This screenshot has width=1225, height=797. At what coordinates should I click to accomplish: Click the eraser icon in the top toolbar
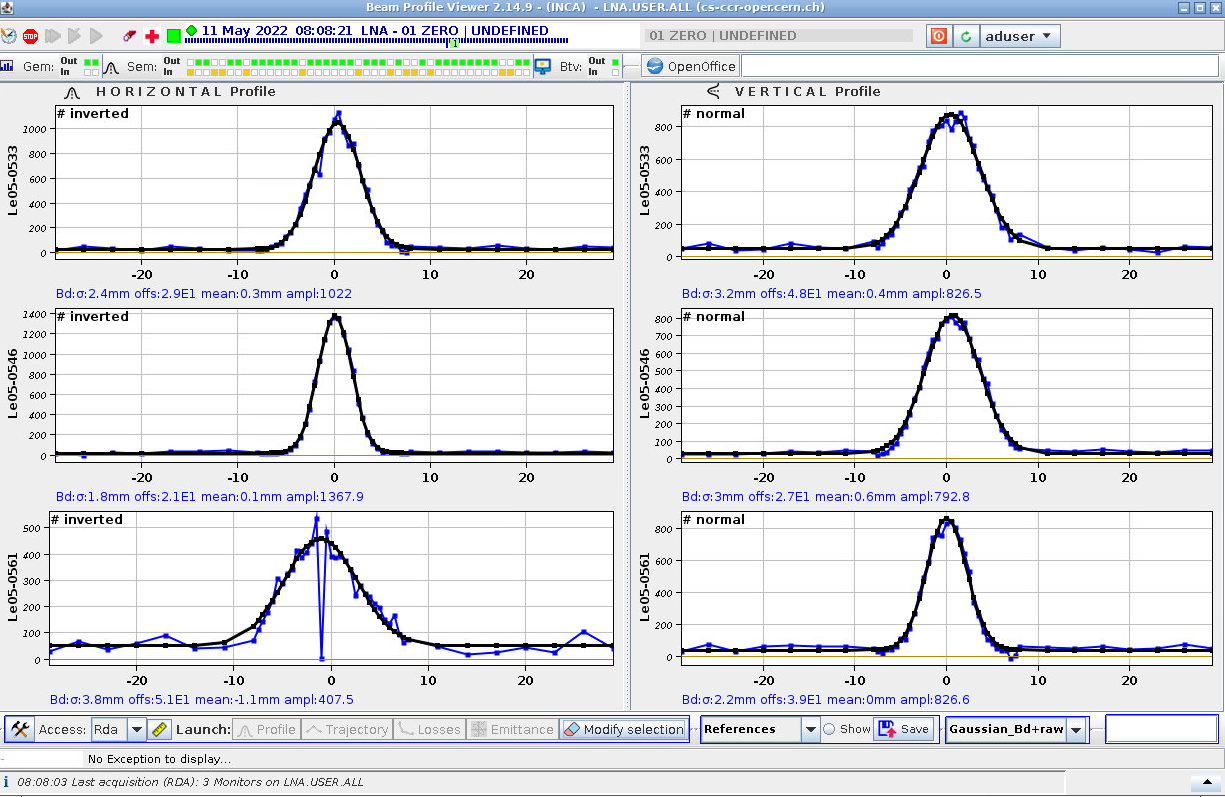click(x=129, y=36)
